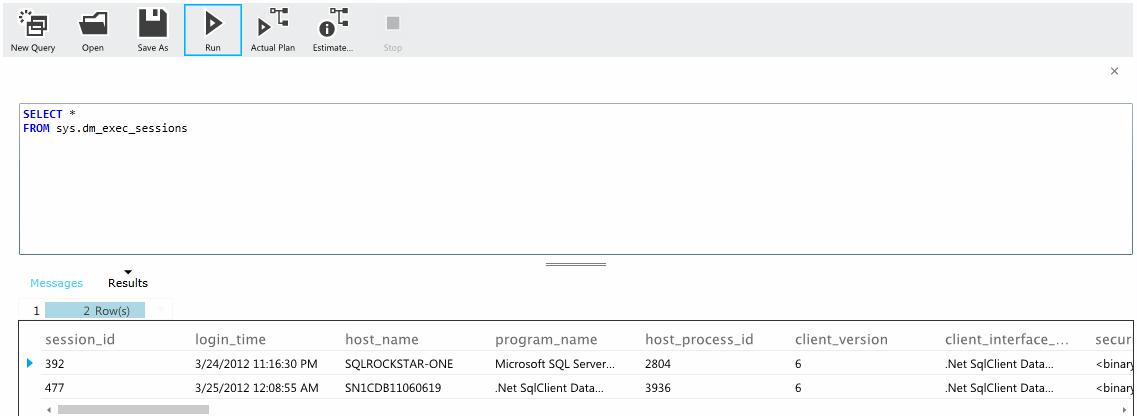1137x416 pixels.
Task: Click the Open folder icon
Action: tap(93, 31)
